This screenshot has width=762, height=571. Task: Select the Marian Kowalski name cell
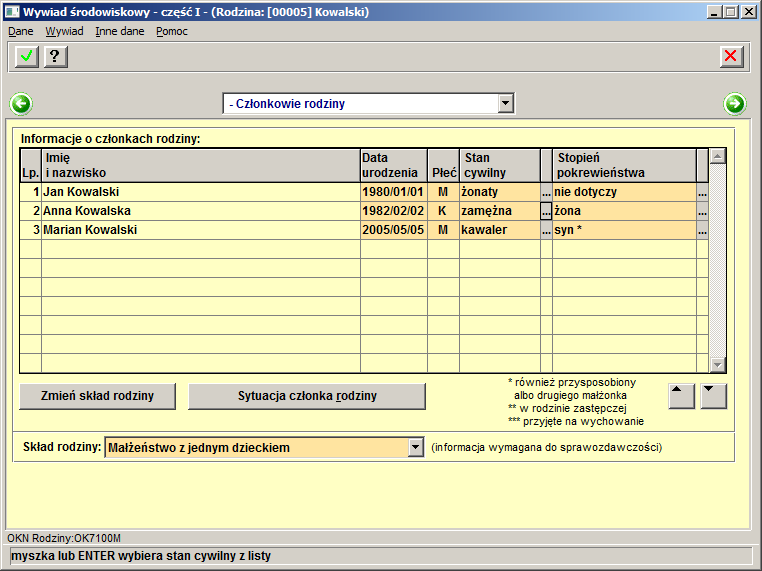tap(201, 230)
